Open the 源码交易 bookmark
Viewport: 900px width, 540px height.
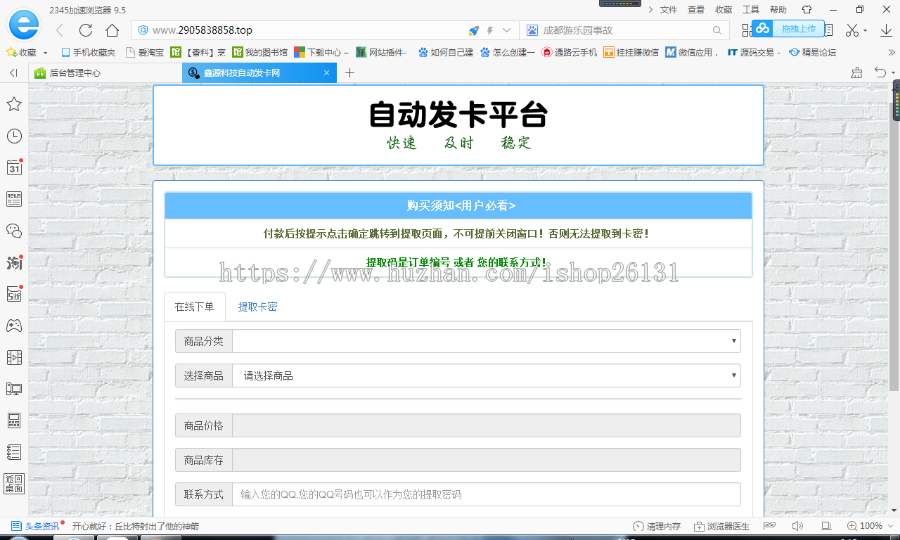pyautogui.click(x=754, y=52)
